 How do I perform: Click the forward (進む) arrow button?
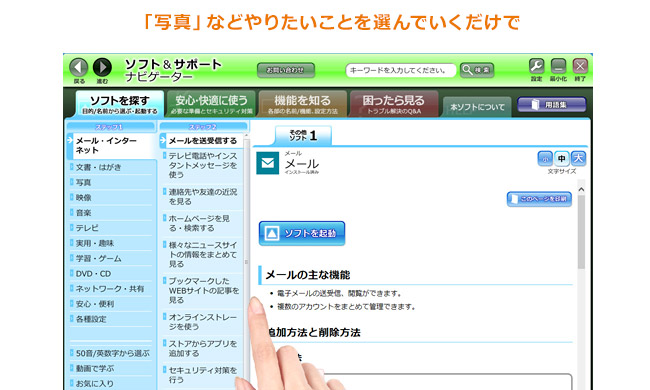pyautogui.click(x=102, y=67)
